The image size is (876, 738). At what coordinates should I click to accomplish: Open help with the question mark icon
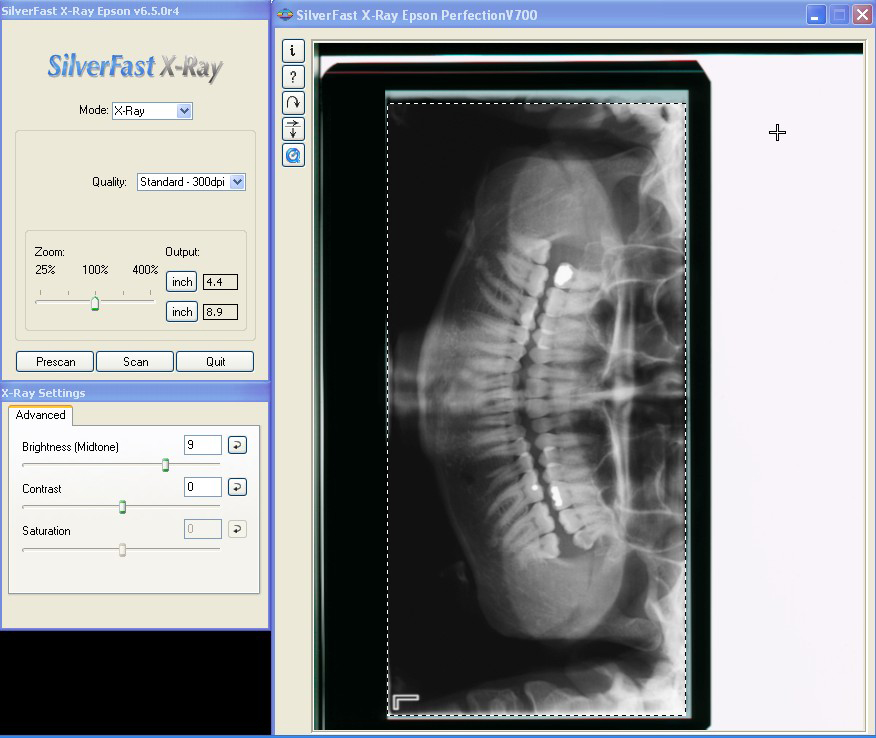click(293, 77)
